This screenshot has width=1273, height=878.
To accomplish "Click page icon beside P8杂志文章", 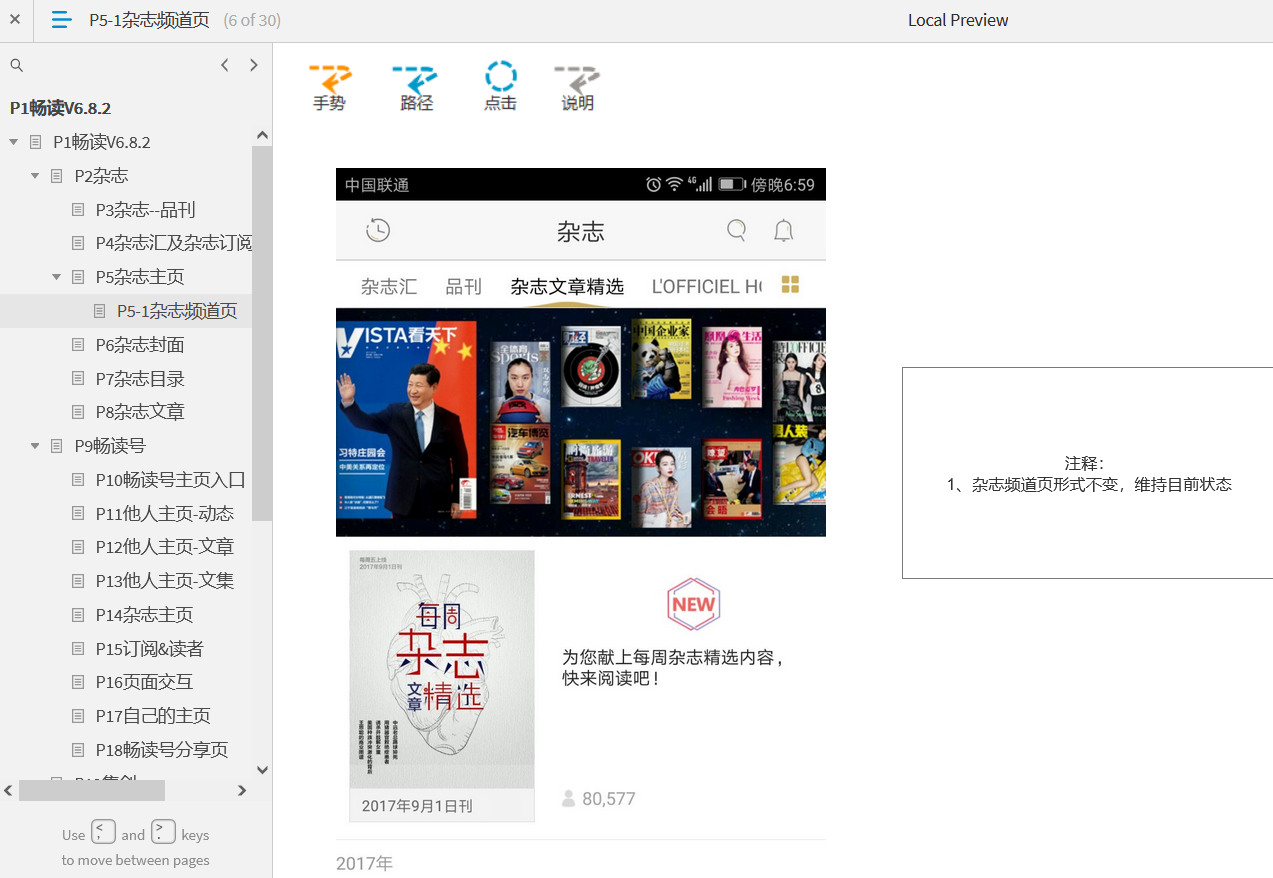I will [x=79, y=412].
